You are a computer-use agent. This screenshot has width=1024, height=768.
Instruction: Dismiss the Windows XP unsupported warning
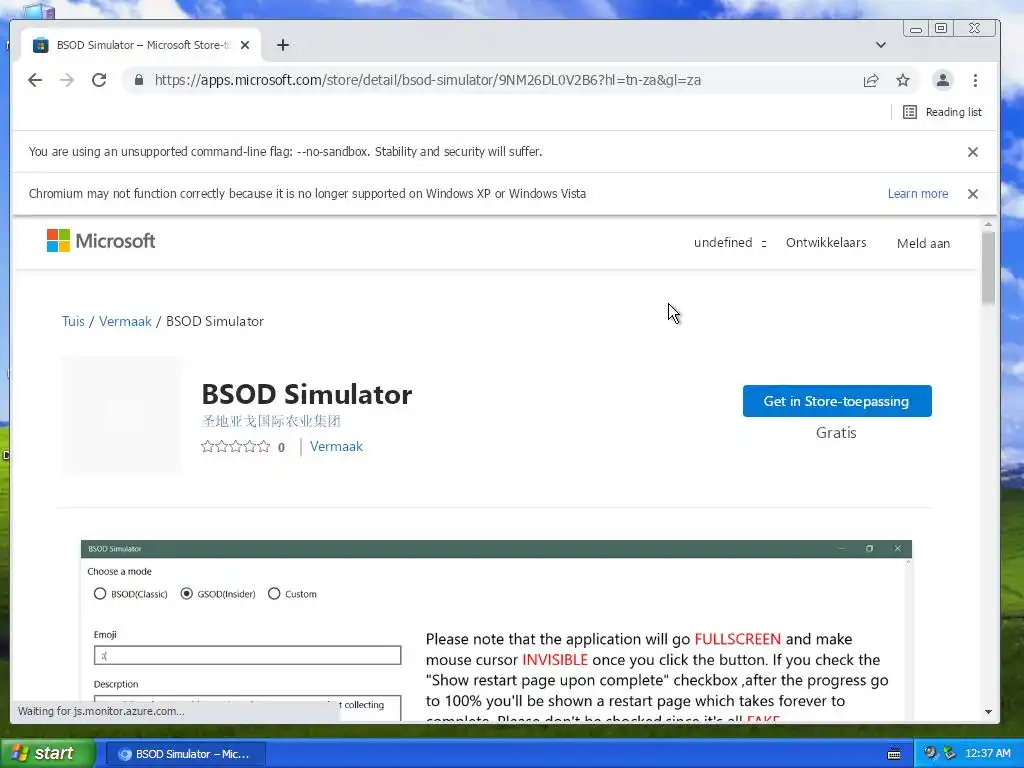pos(972,194)
